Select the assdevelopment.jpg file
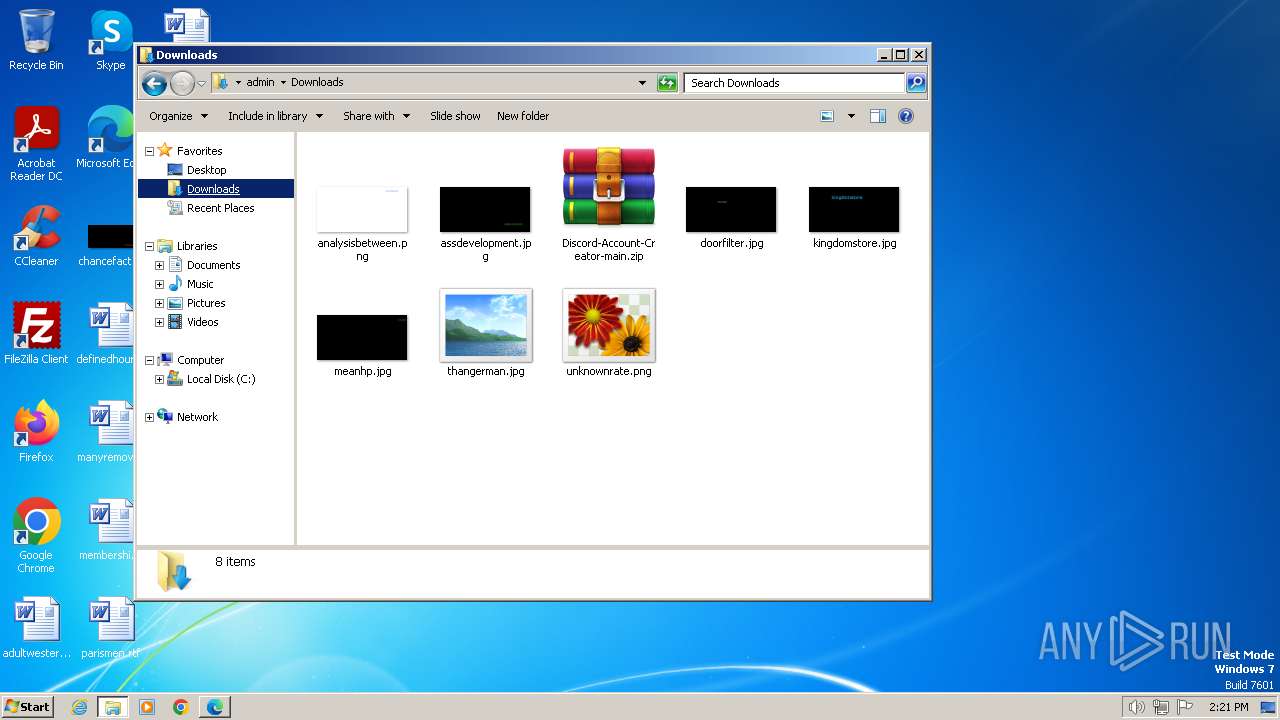Image resolution: width=1280 pixels, height=720 pixels. tap(485, 222)
